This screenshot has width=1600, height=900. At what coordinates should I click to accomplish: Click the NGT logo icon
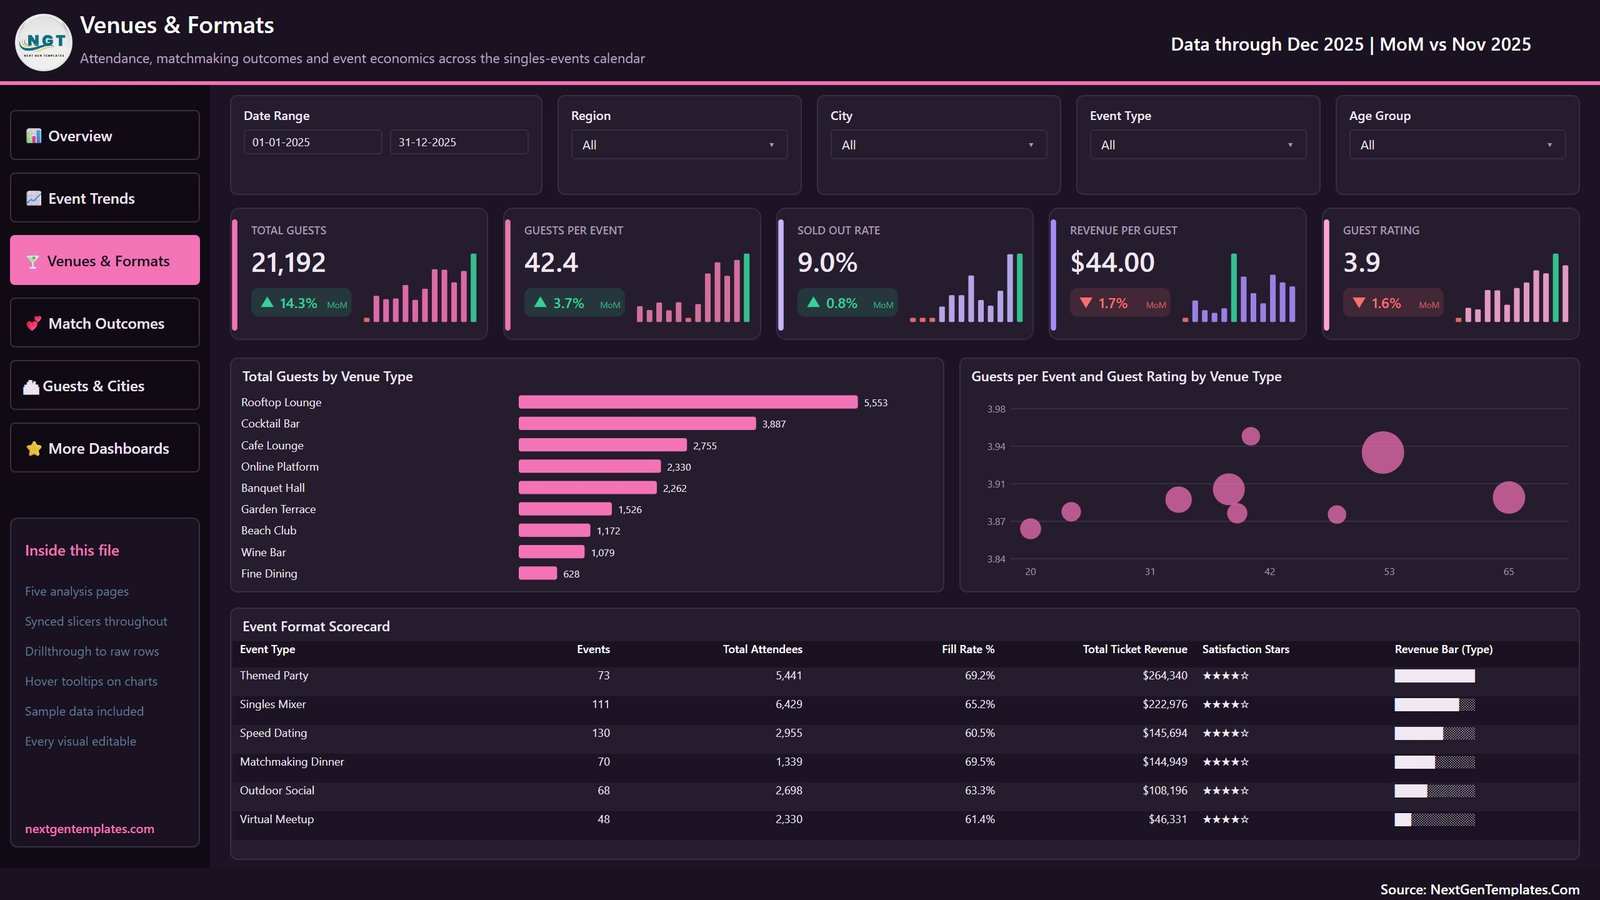pos(44,42)
